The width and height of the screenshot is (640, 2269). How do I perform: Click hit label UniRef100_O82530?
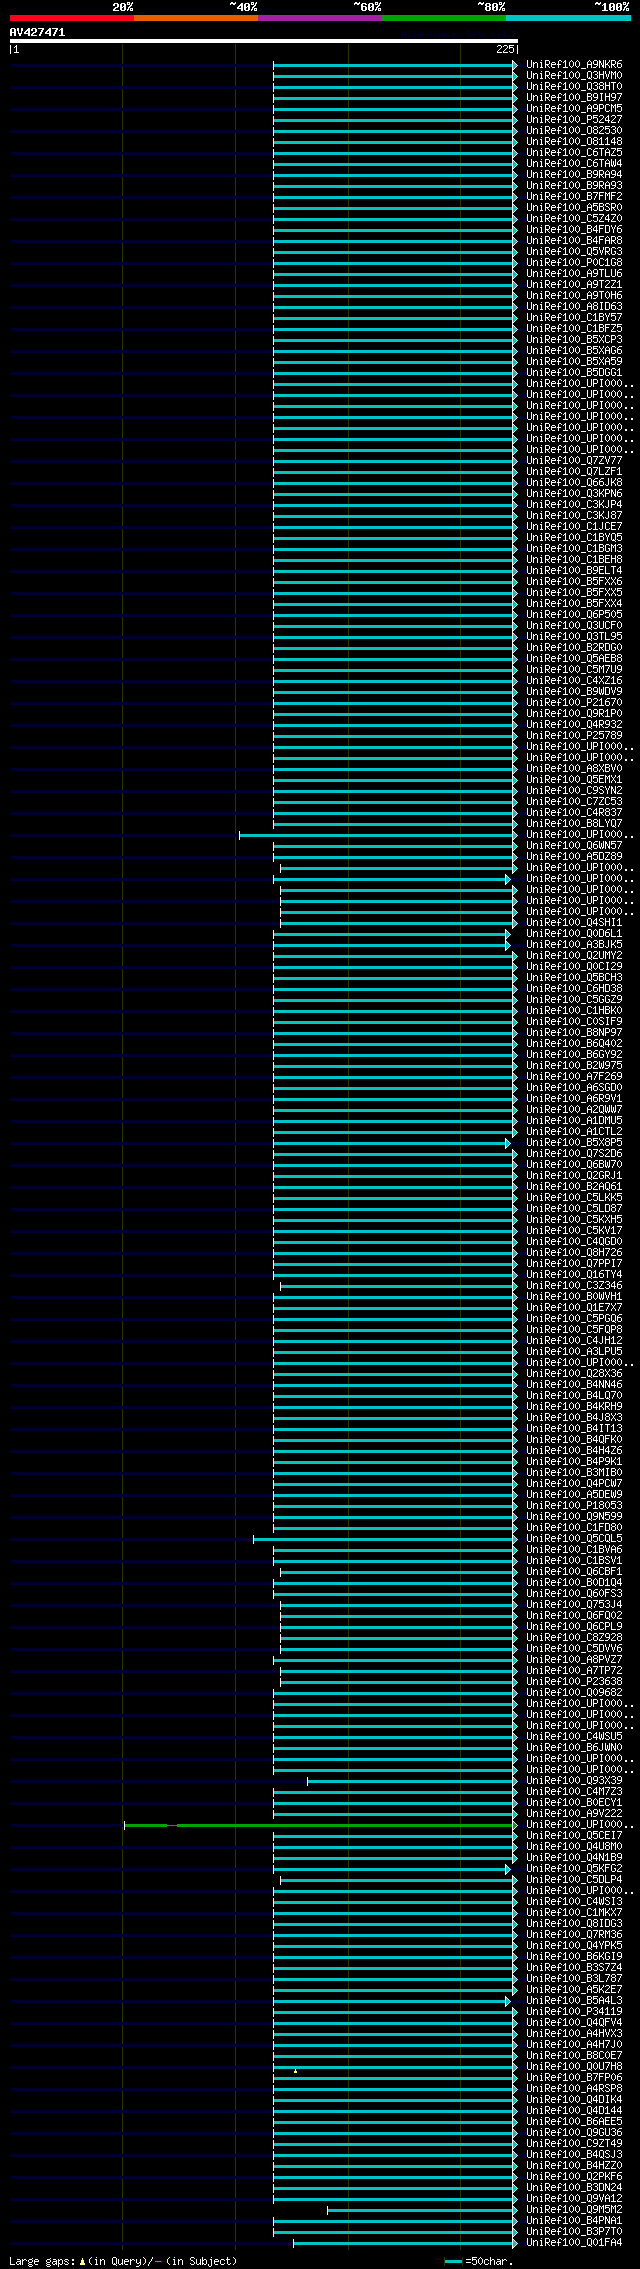(x=574, y=131)
